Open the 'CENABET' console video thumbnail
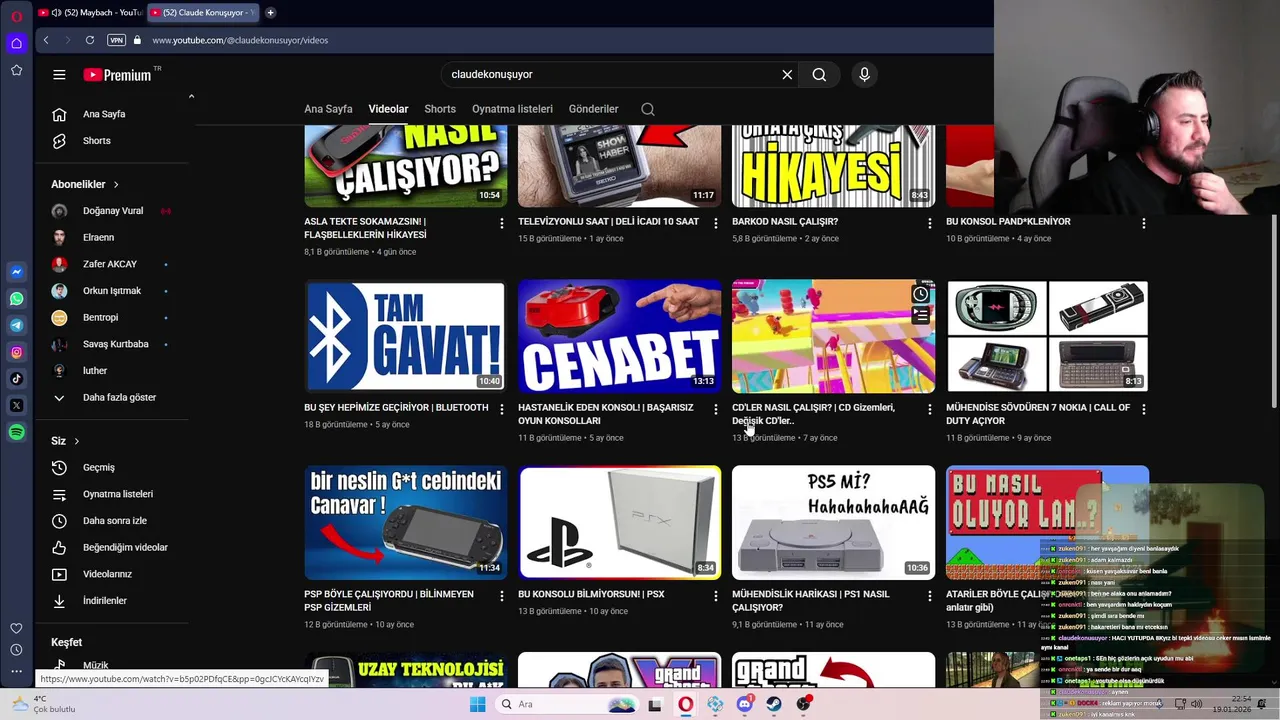Screen dimensions: 1280x720 coord(619,336)
